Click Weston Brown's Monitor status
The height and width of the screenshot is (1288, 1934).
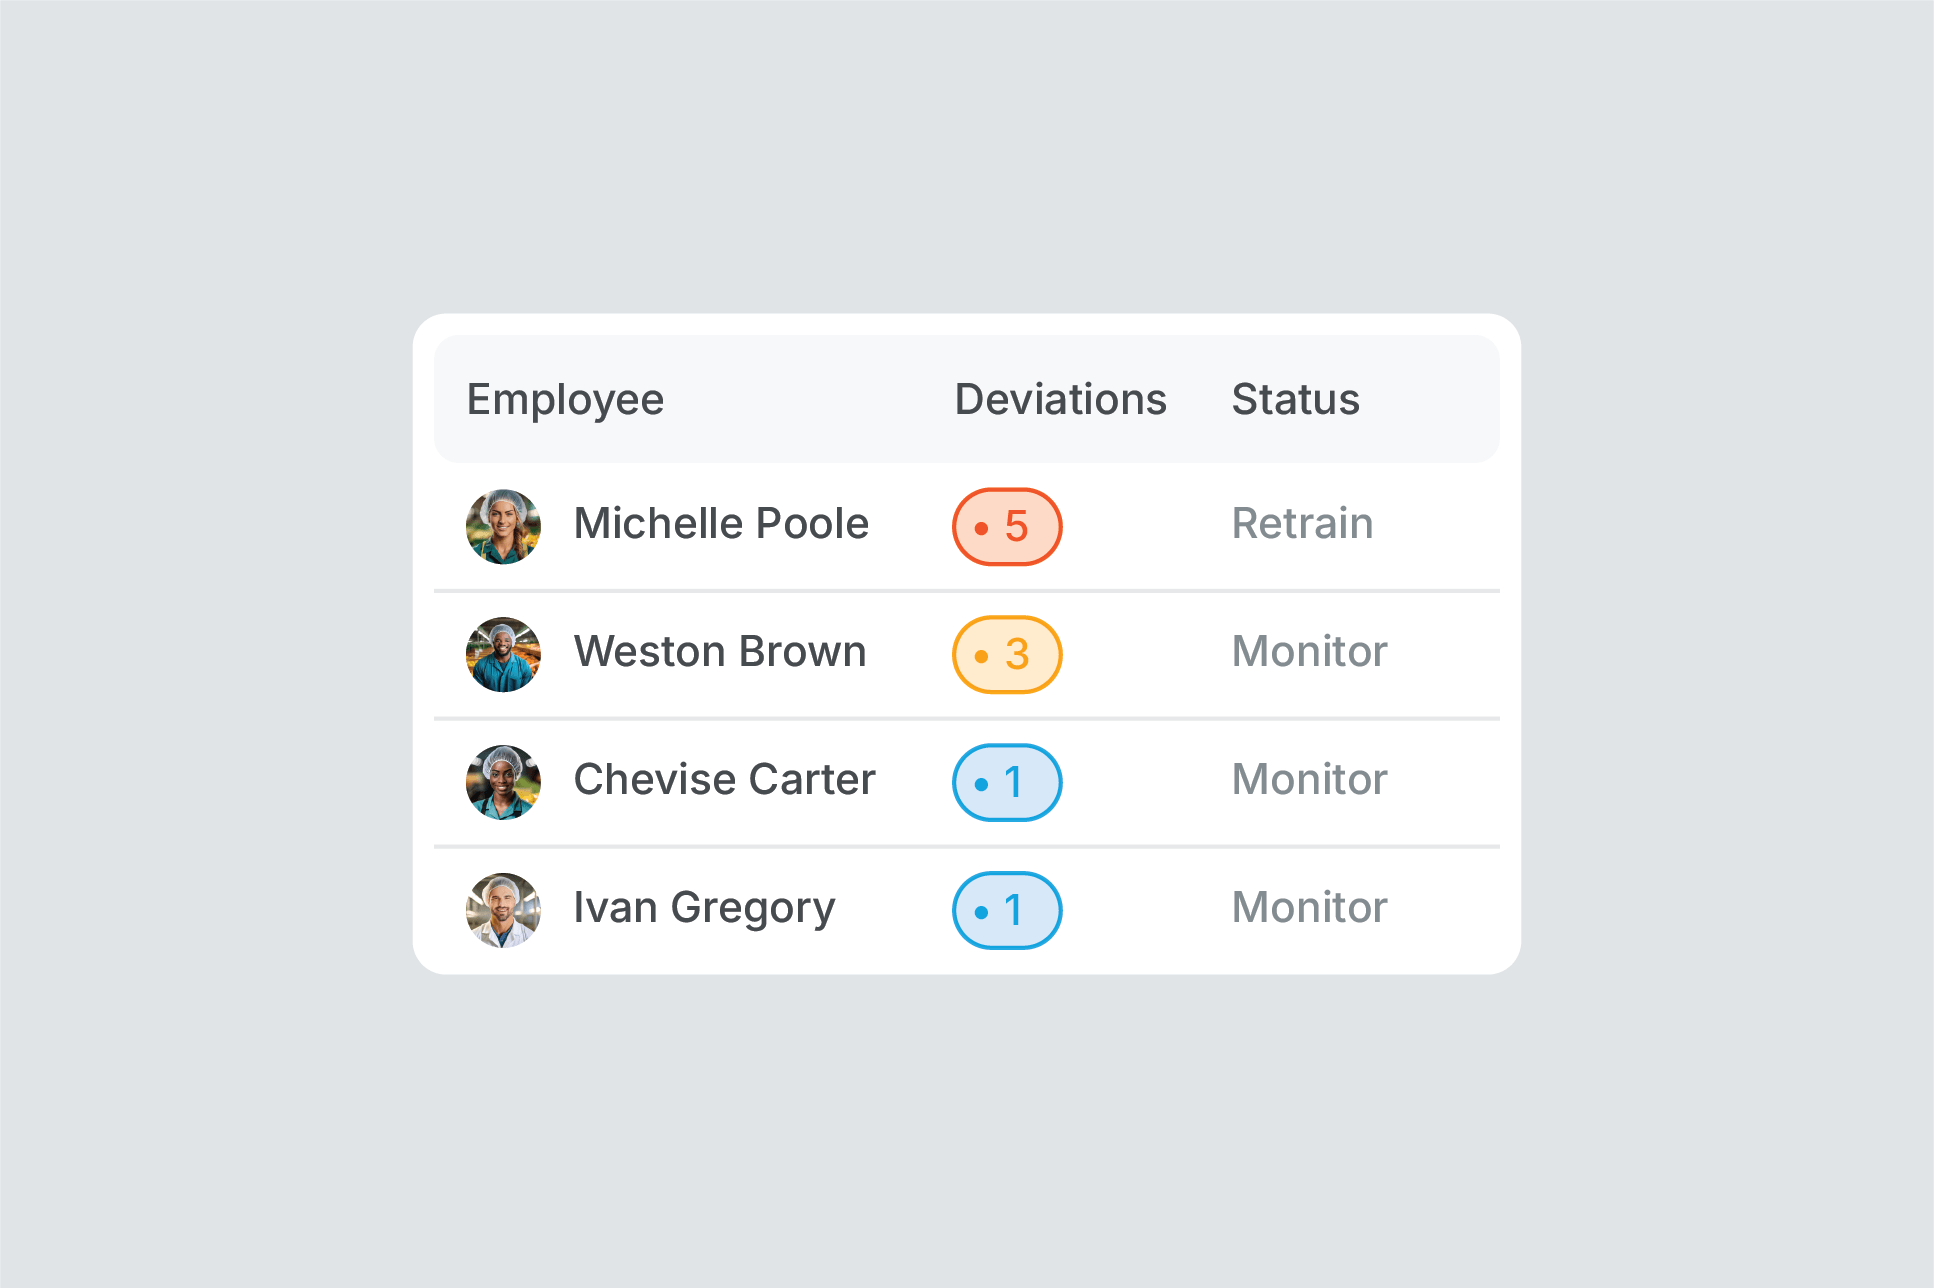pyautogui.click(x=1309, y=651)
